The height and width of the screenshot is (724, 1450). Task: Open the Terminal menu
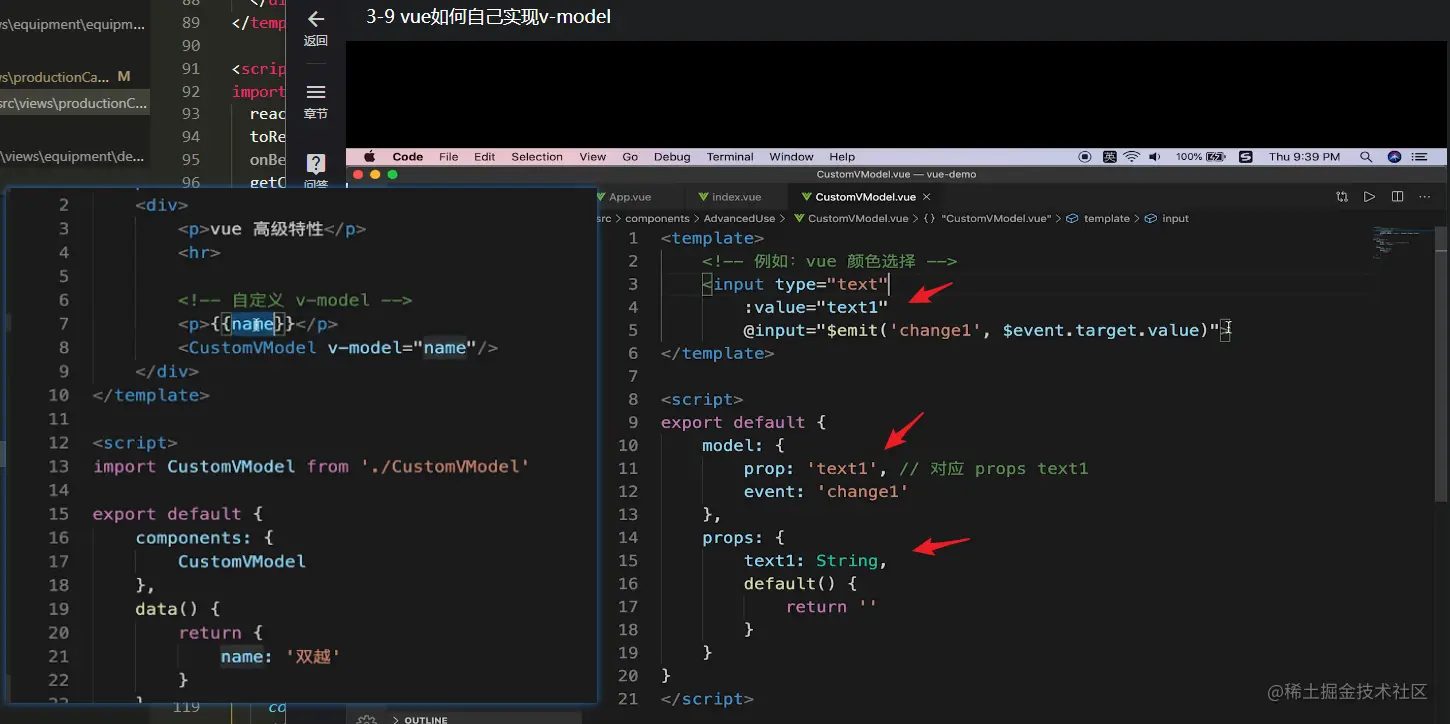[x=730, y=157]
